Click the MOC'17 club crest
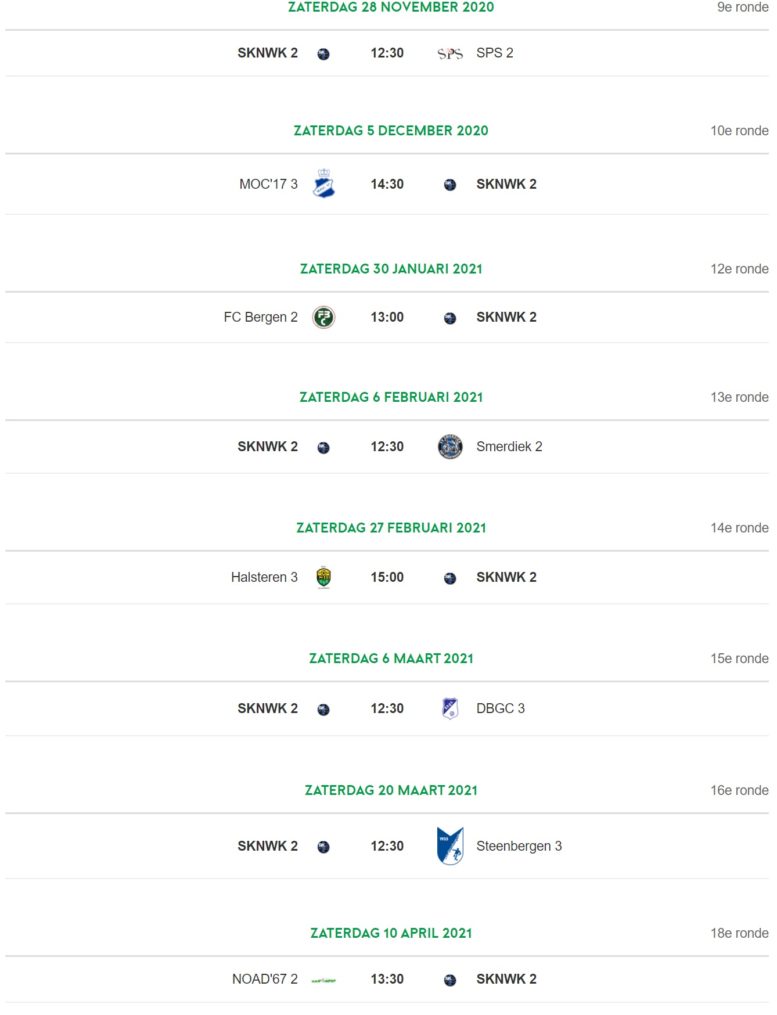The width and height of the screenshot is (777, 1015). [324, 183]
